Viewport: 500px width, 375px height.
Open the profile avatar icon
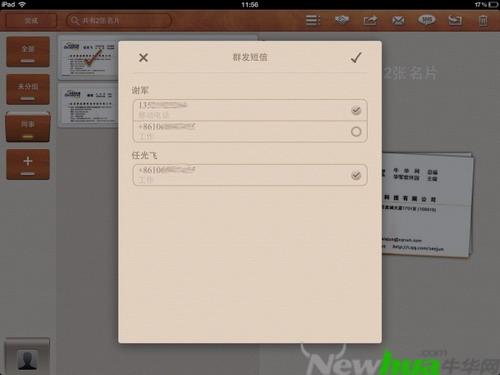point(27,358)
